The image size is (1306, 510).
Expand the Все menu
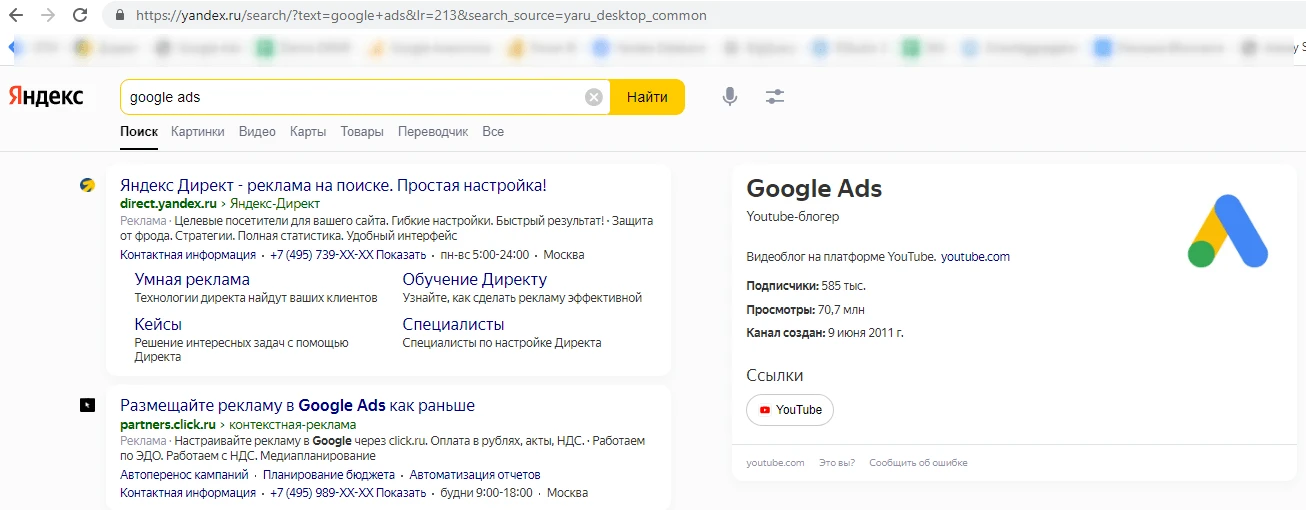tap(493, 132)
